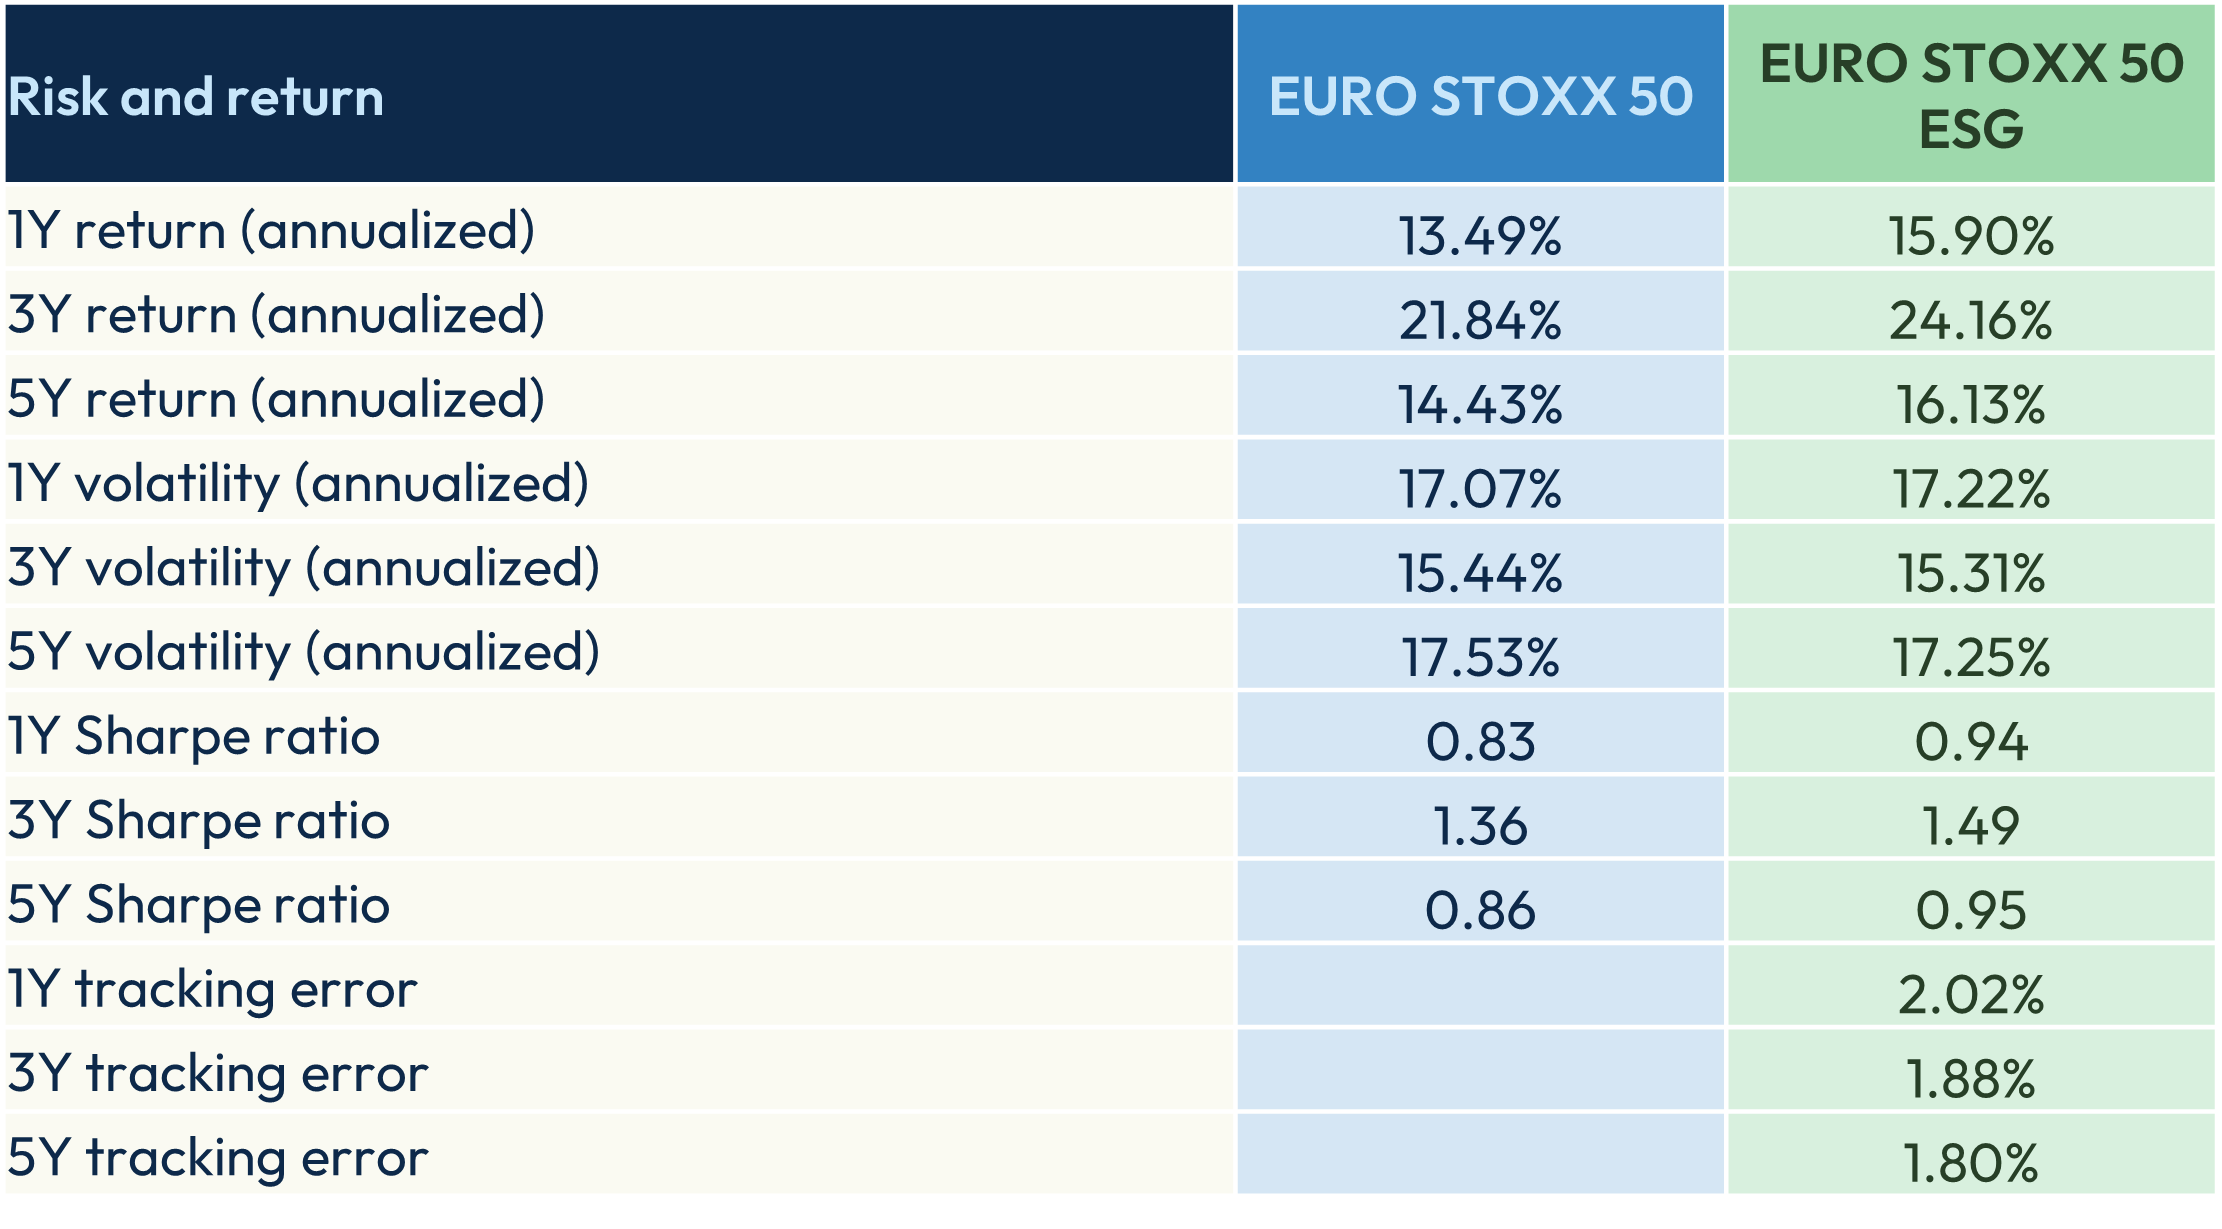Screen dimensions: 2222x1229
Task: Click the "5Y return (annualized)" row label
Action: tap(276, 399)
